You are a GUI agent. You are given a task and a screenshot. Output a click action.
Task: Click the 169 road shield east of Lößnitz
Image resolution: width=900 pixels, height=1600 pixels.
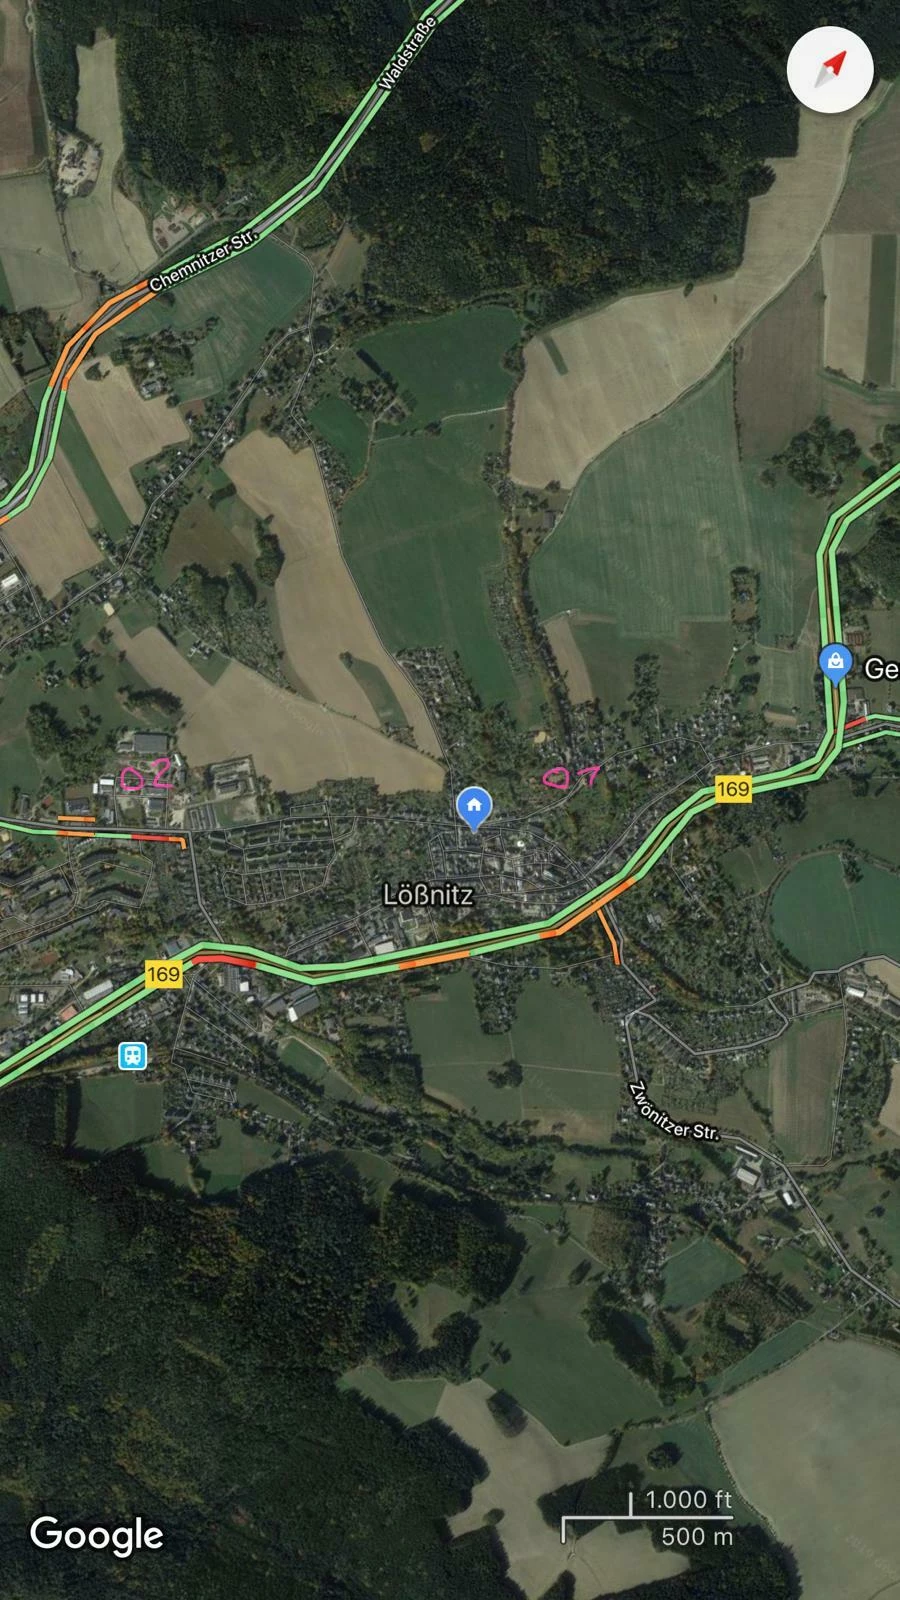[733, 789]
